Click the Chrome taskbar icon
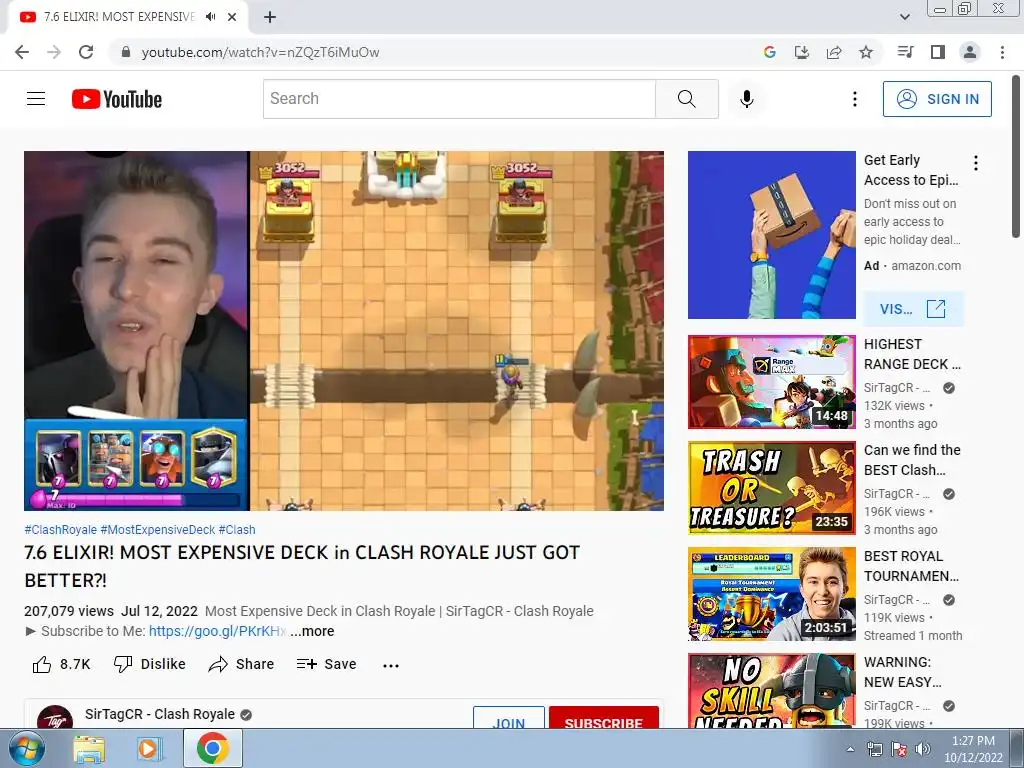The width and height of the screenshot is (1024, 768). coord(212,748)
